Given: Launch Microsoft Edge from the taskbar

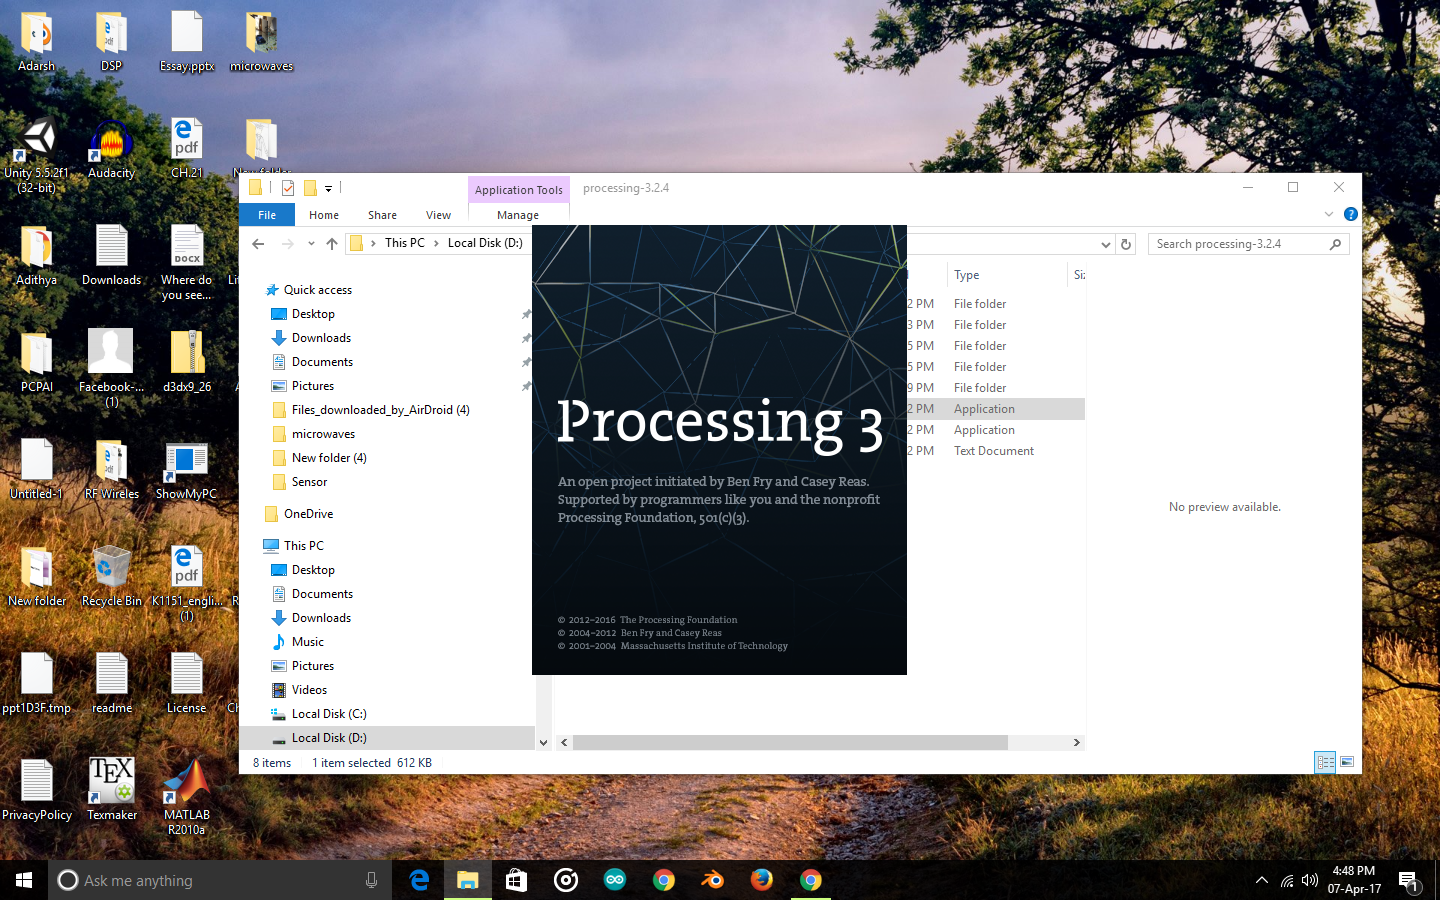Looking at the screenshot, I should tap(419, 880).
